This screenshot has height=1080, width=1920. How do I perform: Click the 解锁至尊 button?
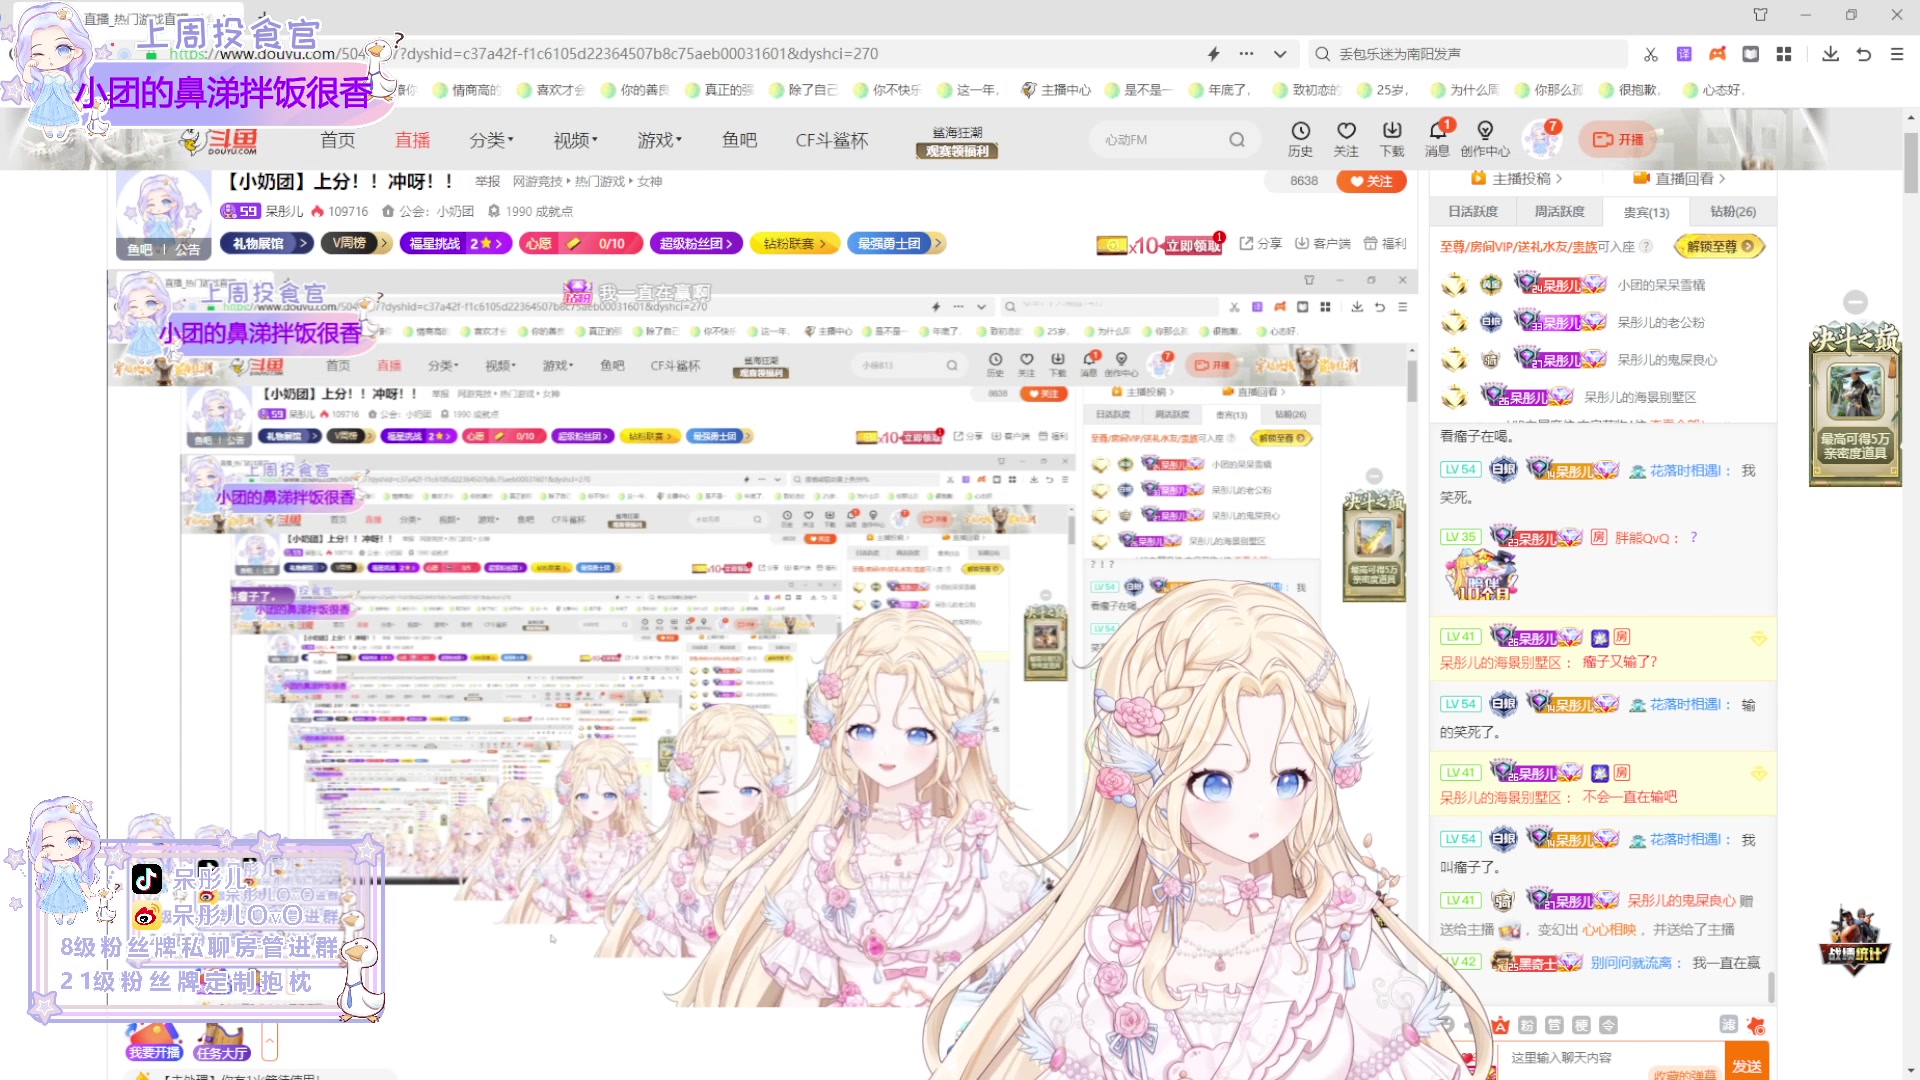1719,246
